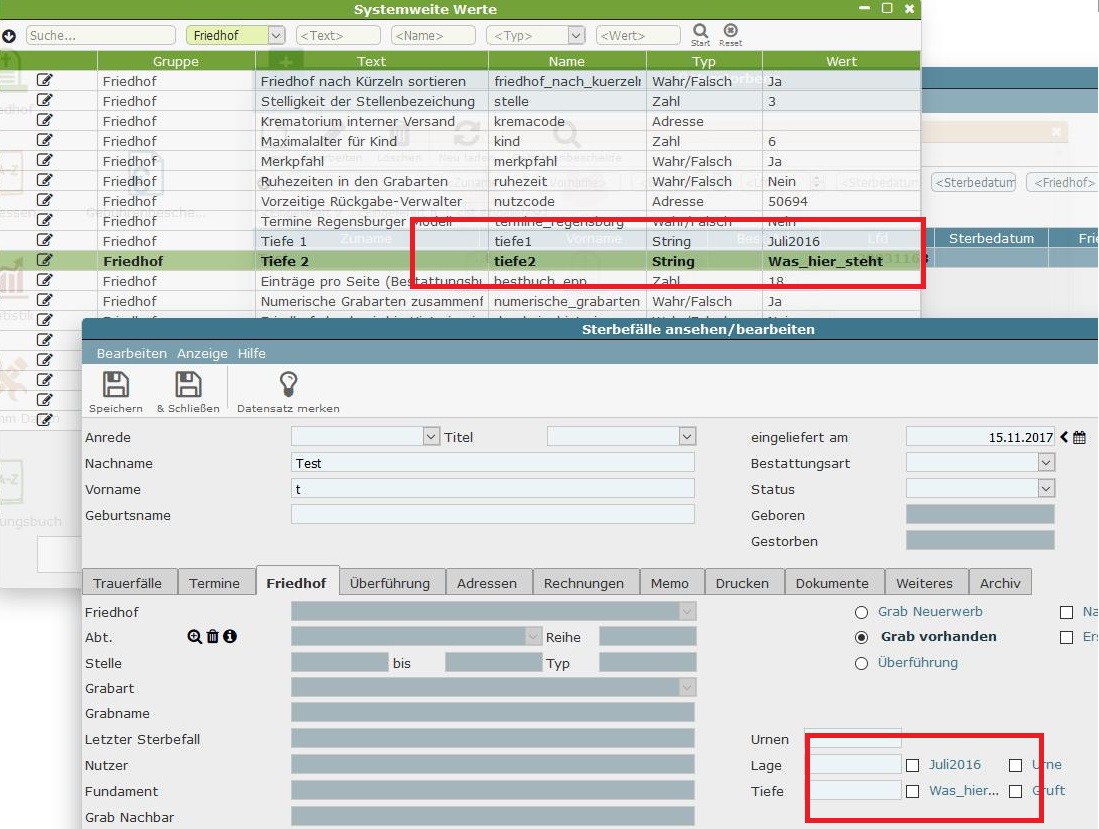Click the Datensatz merken lightbulb icon
The width and height of the screenshot is (1099, 829).
coord(288,385)
